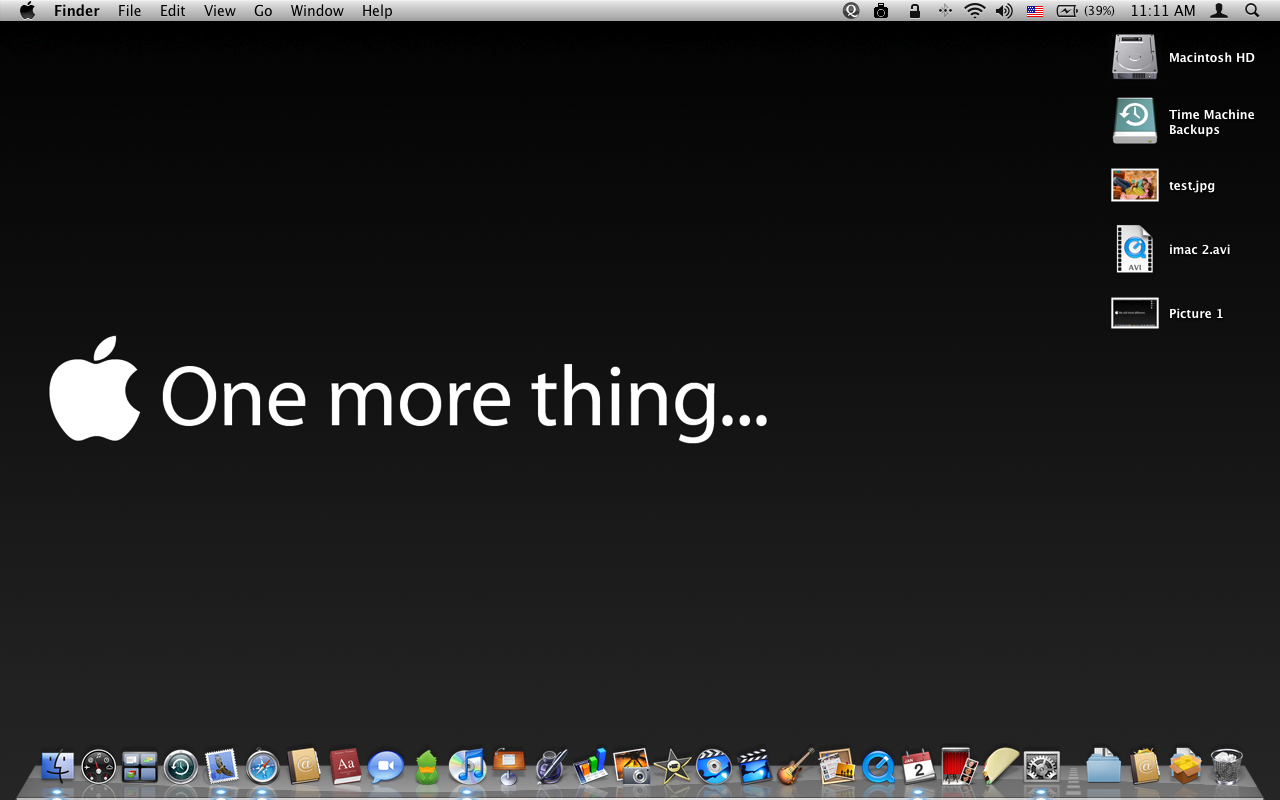
Task: Launch Safari from the Dock
Action: point(263,767)
